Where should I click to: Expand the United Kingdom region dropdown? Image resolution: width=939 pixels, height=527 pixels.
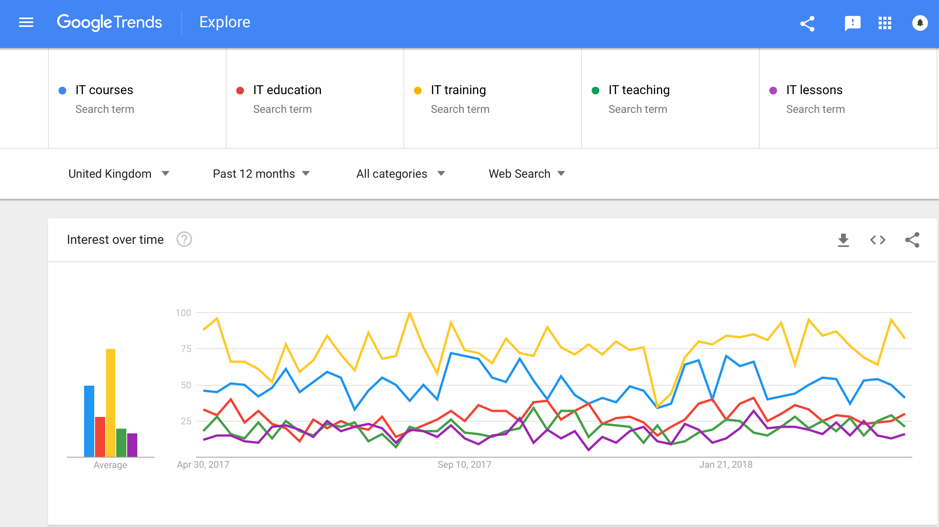coord(119,174)
